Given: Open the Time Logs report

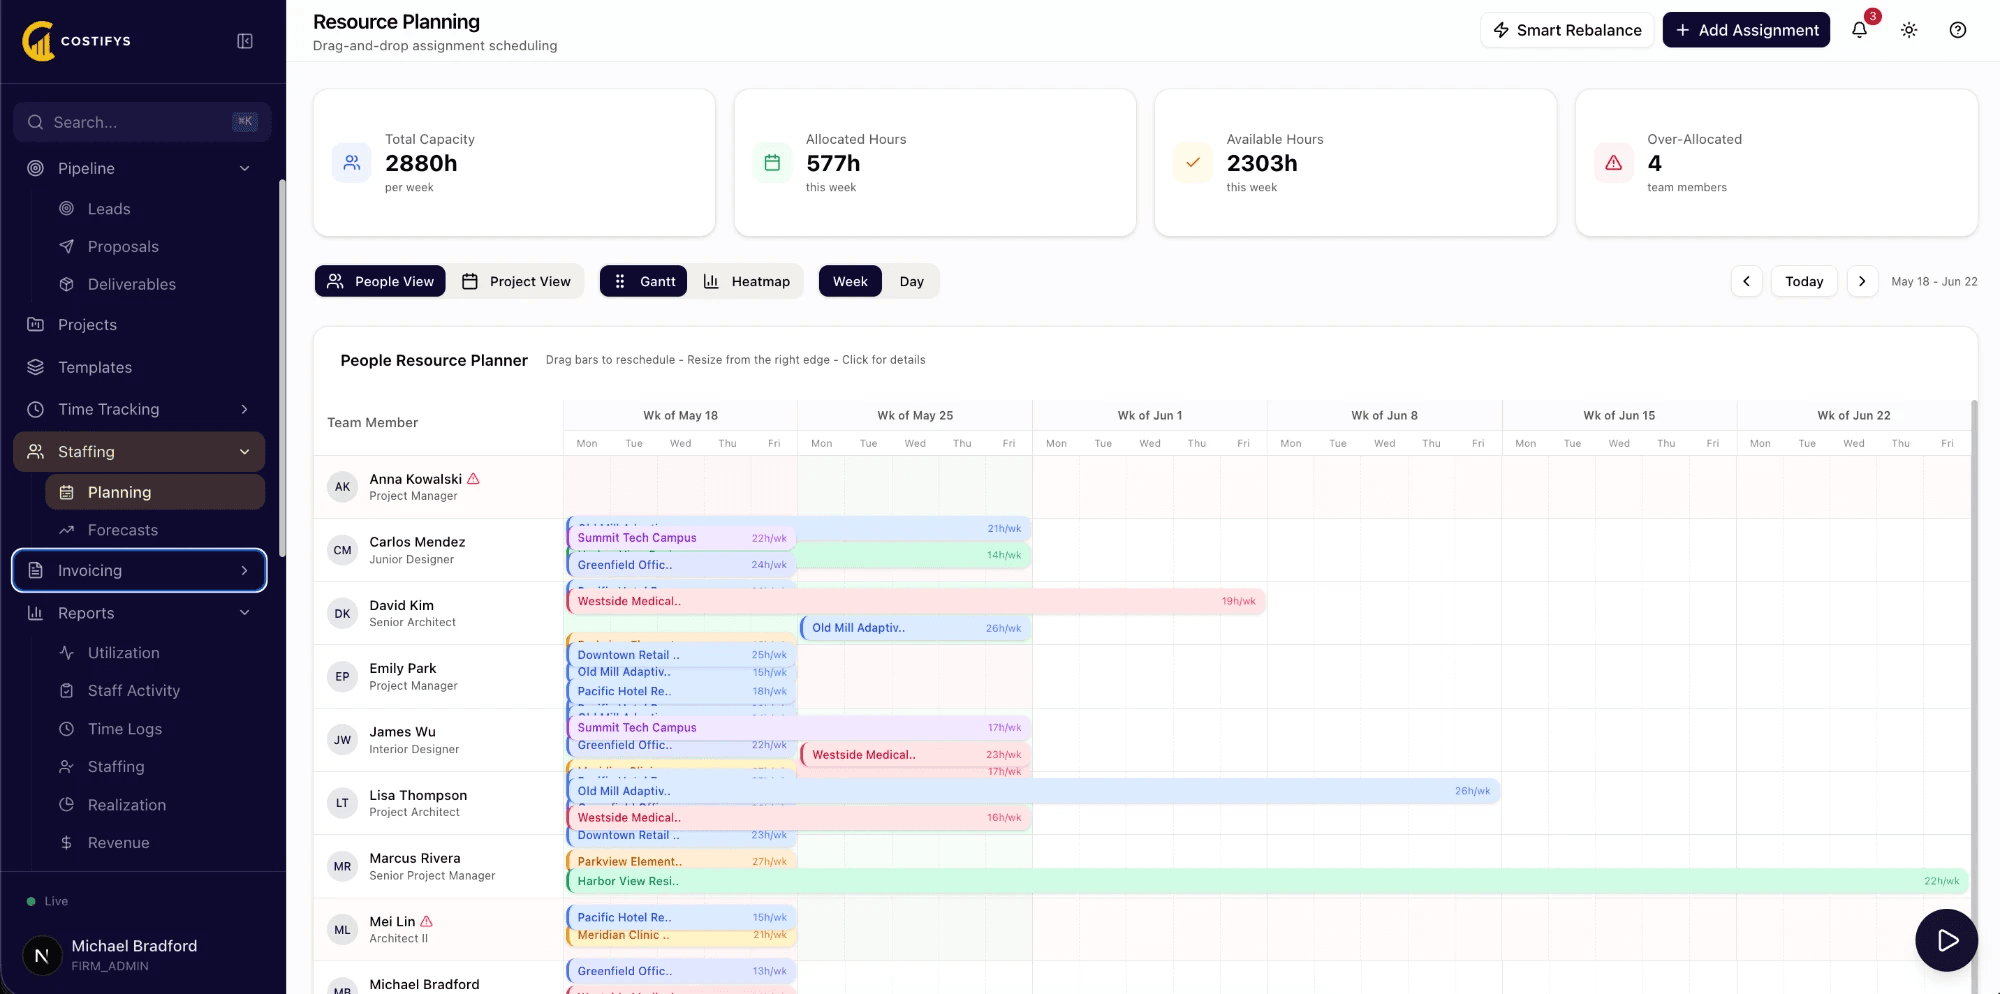Looking at the screenshot, I should [125, 729].
